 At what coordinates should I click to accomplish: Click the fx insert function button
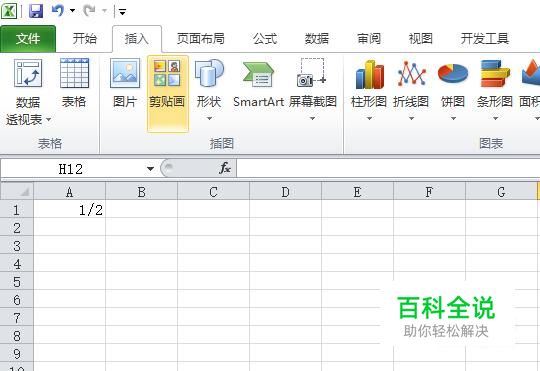225,168
